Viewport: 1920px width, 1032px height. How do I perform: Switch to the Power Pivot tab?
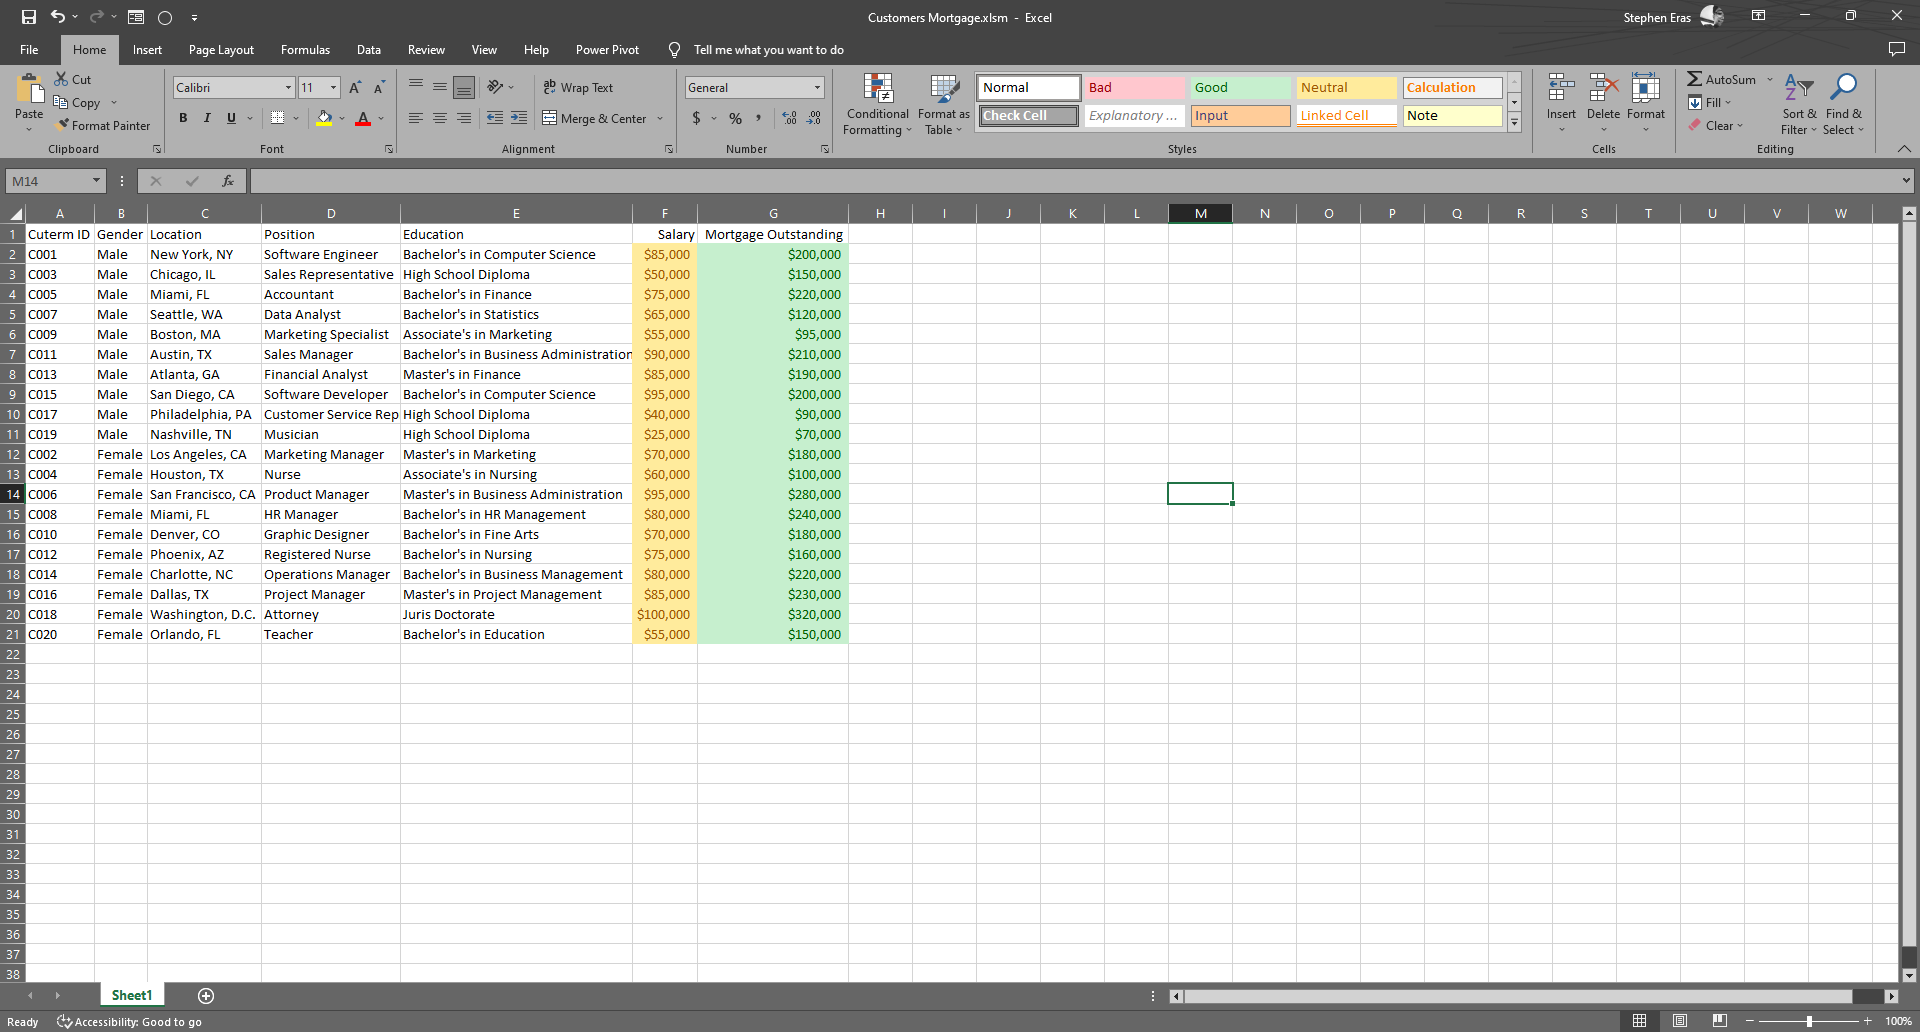(x=607, y=50)
